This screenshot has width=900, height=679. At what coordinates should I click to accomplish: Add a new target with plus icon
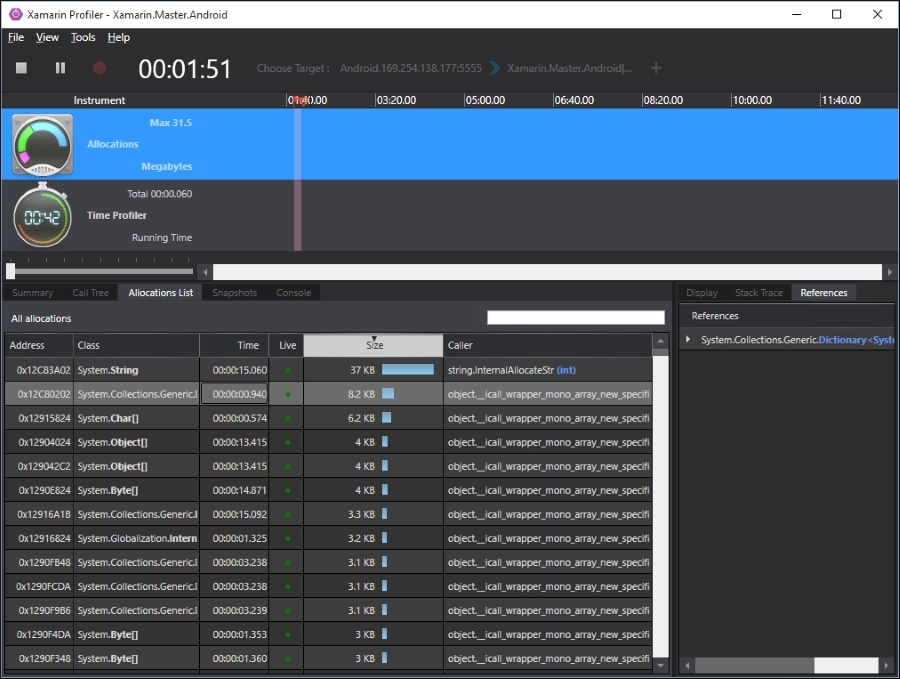click(655, 68)
